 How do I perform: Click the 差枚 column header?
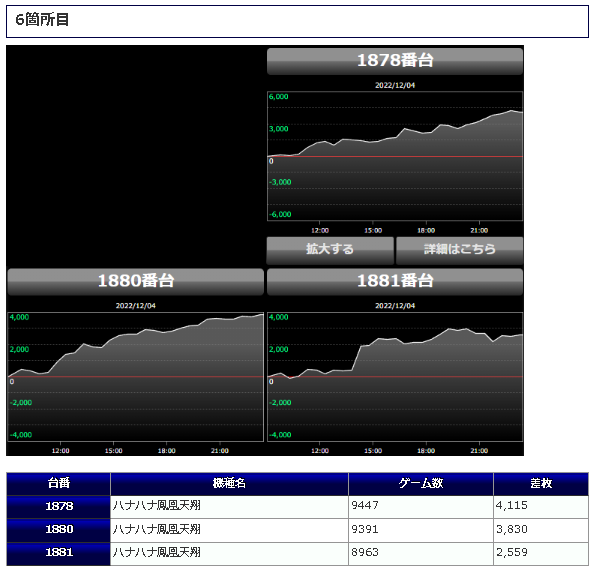tap(541, 484)
